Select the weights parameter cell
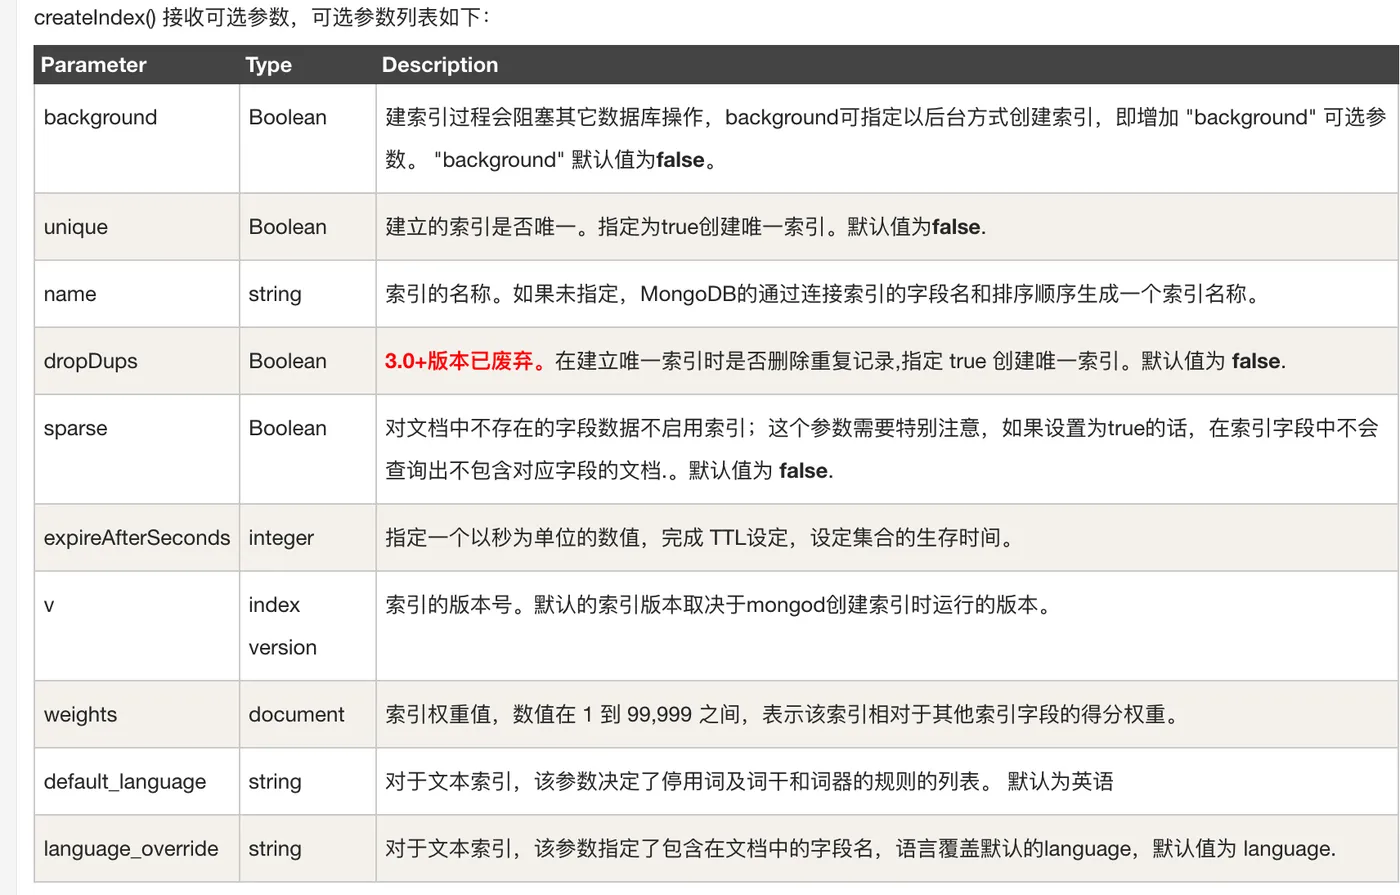The height and width of the screenshot is (895, 1400). coord(137,715)
